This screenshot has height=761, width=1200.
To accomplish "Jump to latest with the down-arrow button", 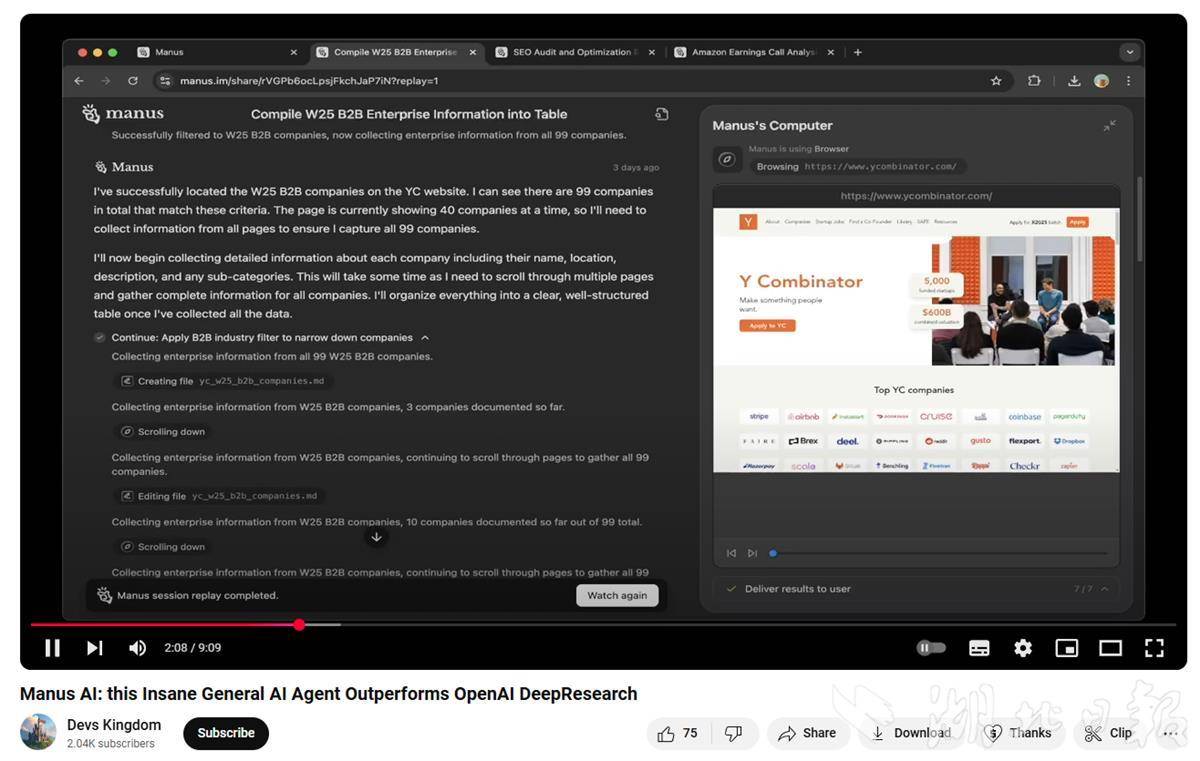I will (376, 537).
